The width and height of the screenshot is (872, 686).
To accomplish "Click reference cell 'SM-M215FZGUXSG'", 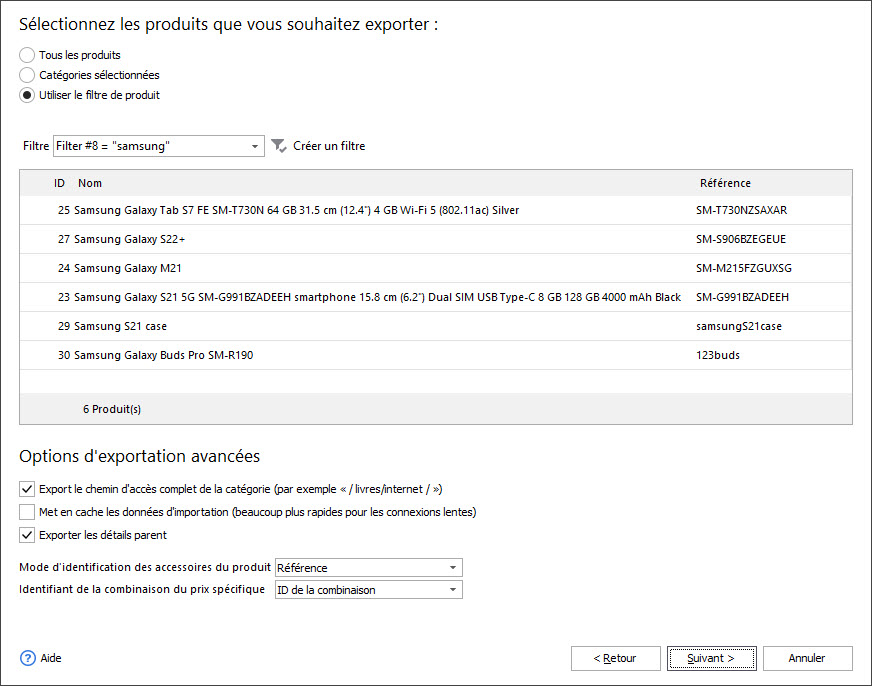I will click(x=744, y=268).
